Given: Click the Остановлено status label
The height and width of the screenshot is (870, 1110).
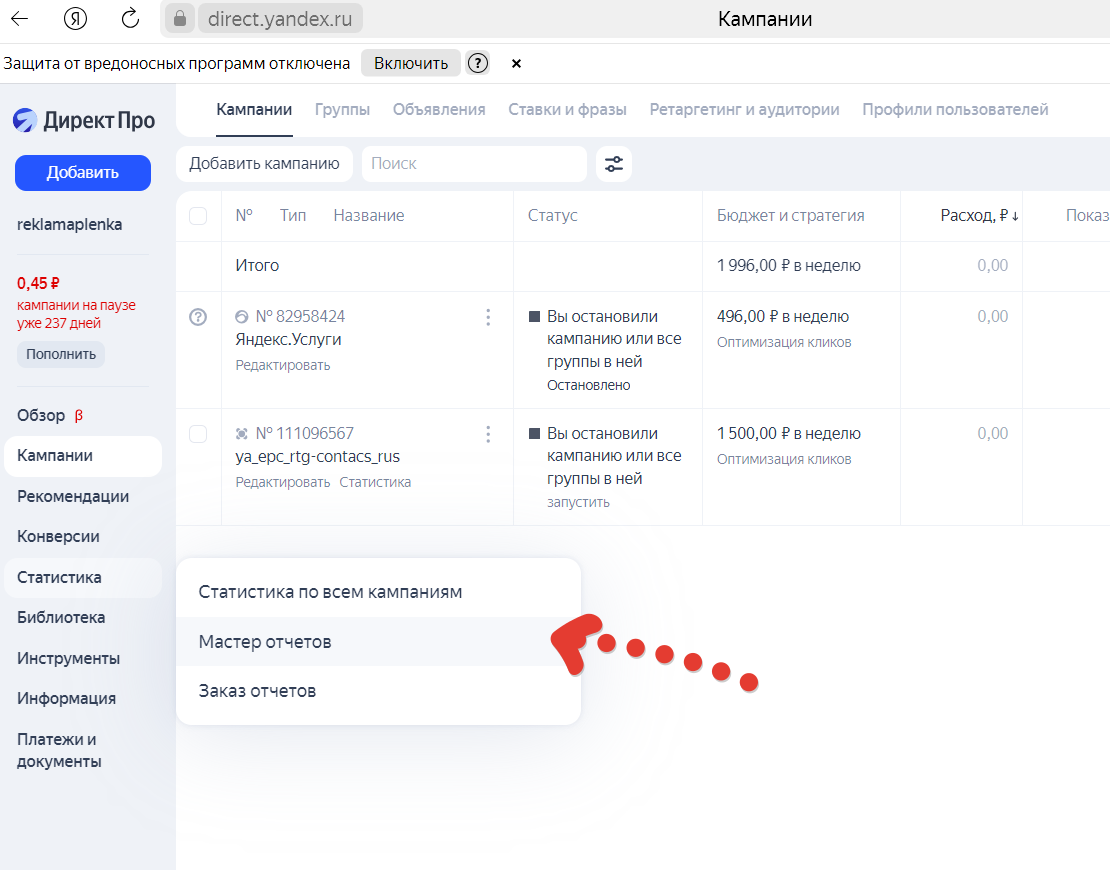Looking at the screenshot, I should 588,386.
